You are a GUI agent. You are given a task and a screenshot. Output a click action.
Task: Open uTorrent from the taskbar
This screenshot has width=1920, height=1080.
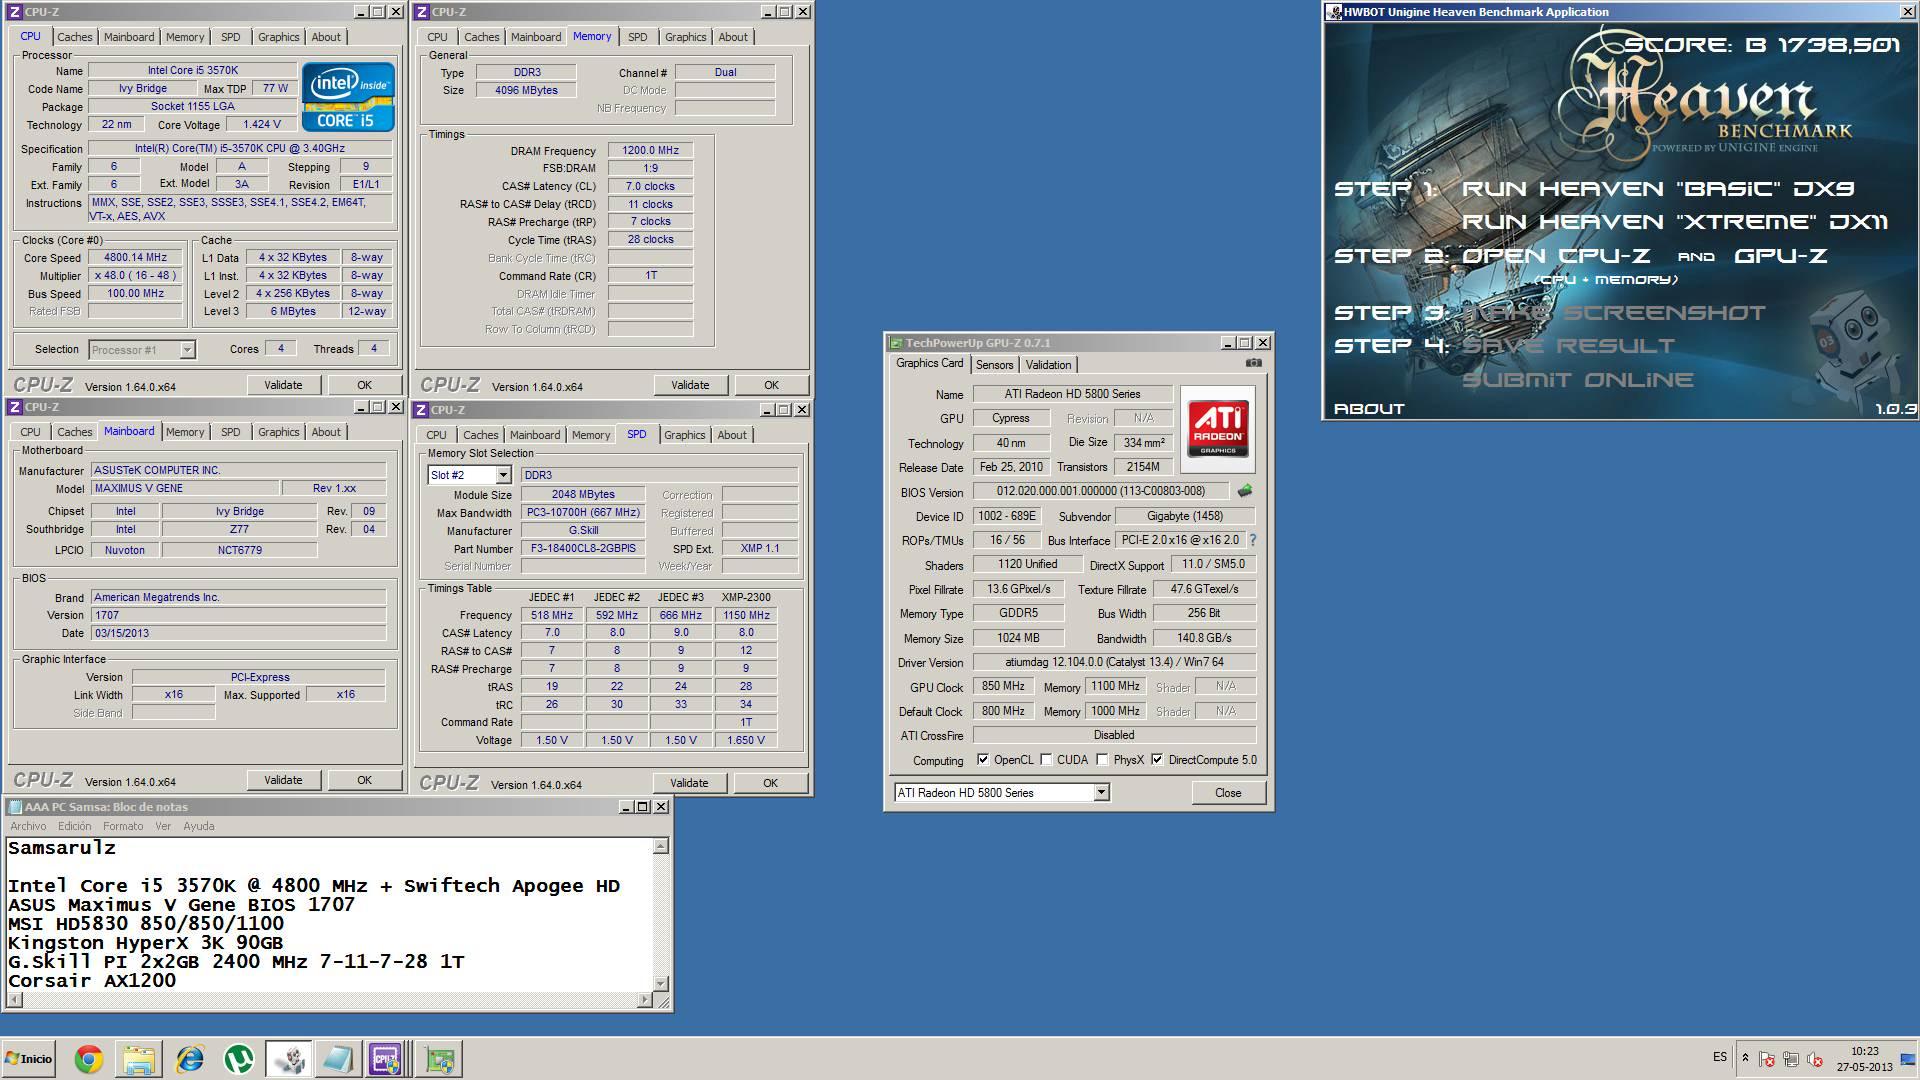(x=238, y=1059)
